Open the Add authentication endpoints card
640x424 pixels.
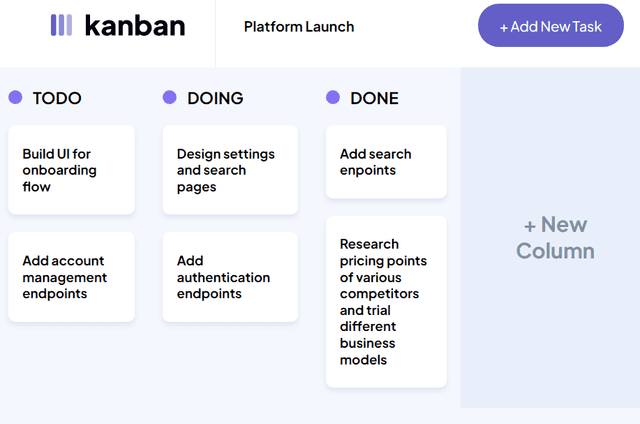pos(230,277)
